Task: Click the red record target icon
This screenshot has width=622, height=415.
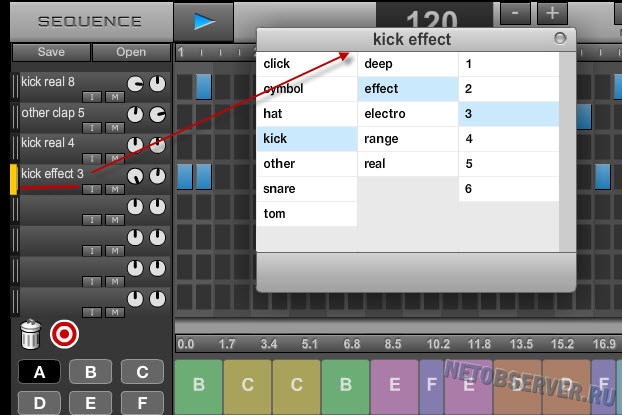Action: (x=65, y=334)
